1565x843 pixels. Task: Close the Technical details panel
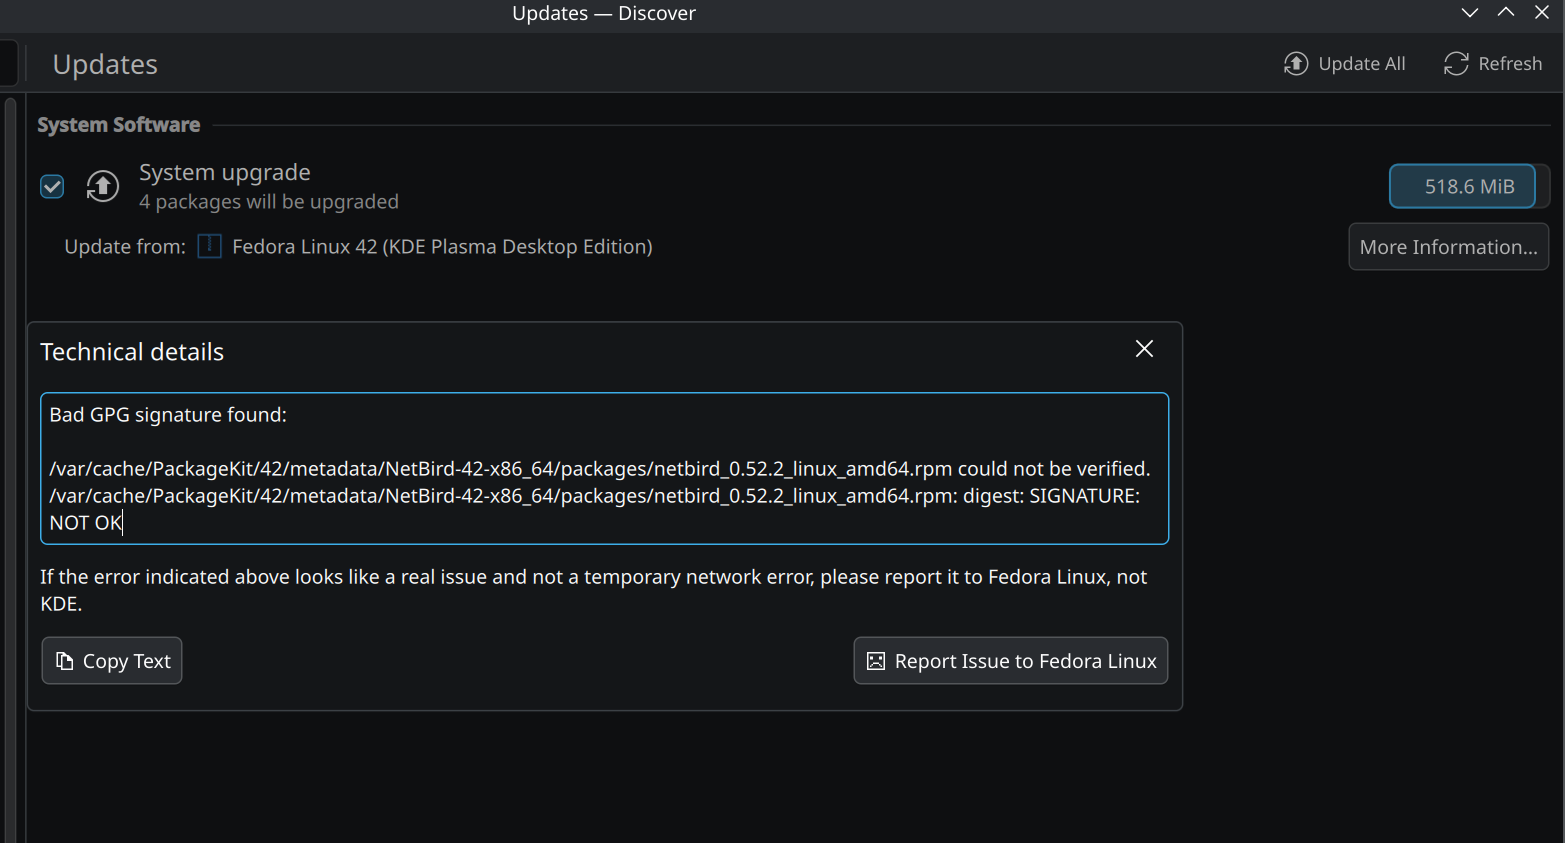click(x=1144, y=349)
